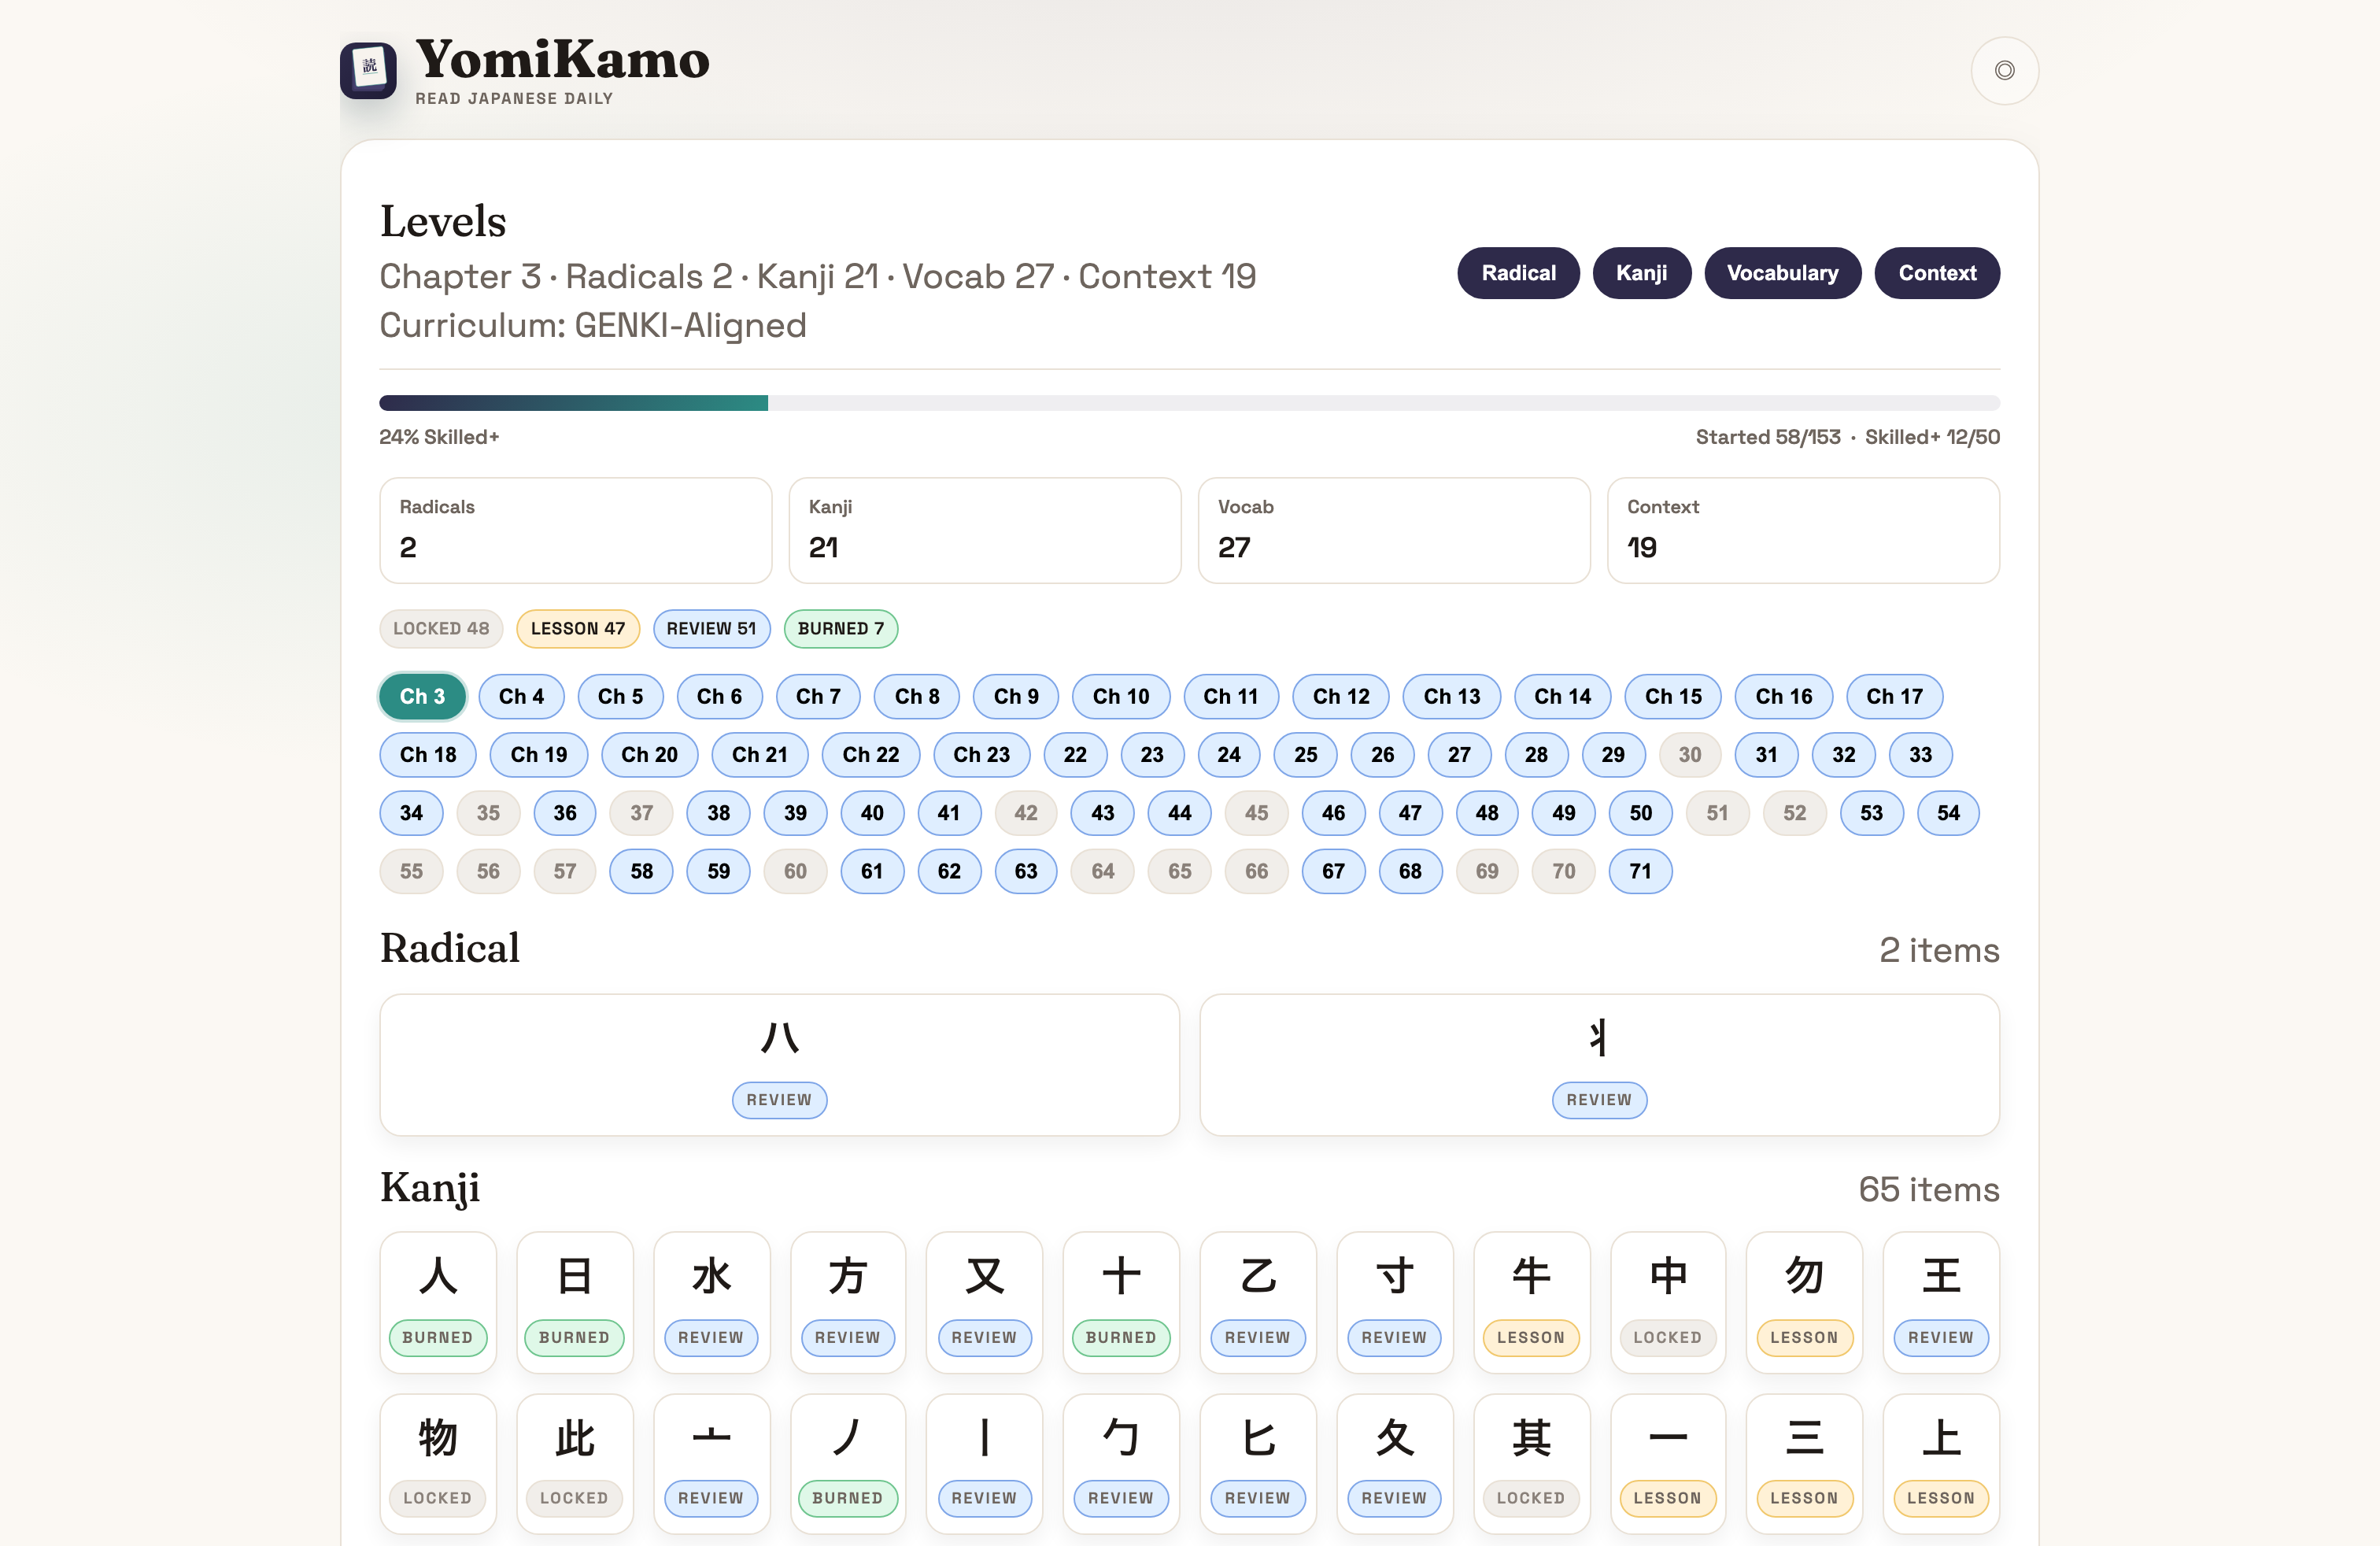Open the 丨 kanji tile
This screenshot has height=1546, width=2380.
tap(984, 1464)
